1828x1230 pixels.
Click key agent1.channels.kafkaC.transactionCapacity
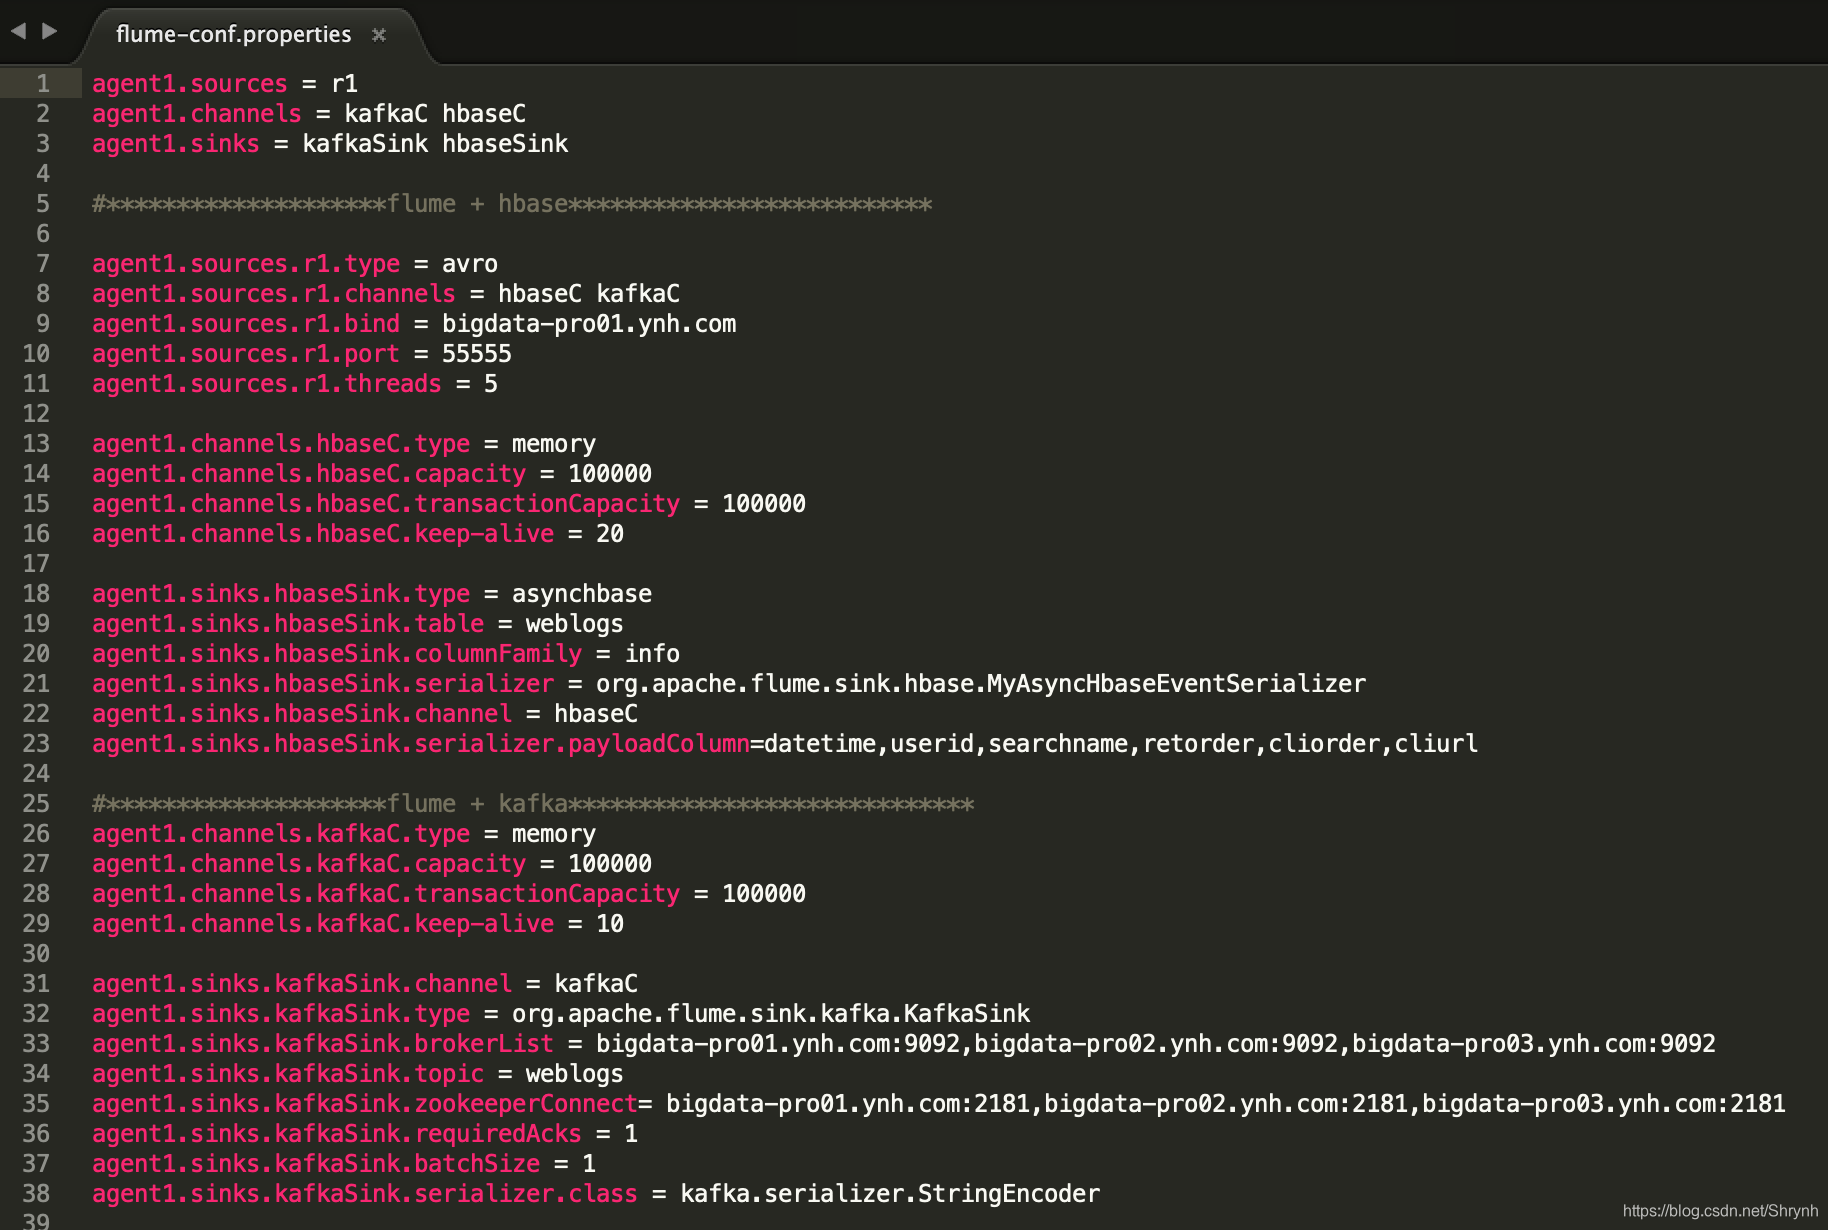[x=386, y=893]
